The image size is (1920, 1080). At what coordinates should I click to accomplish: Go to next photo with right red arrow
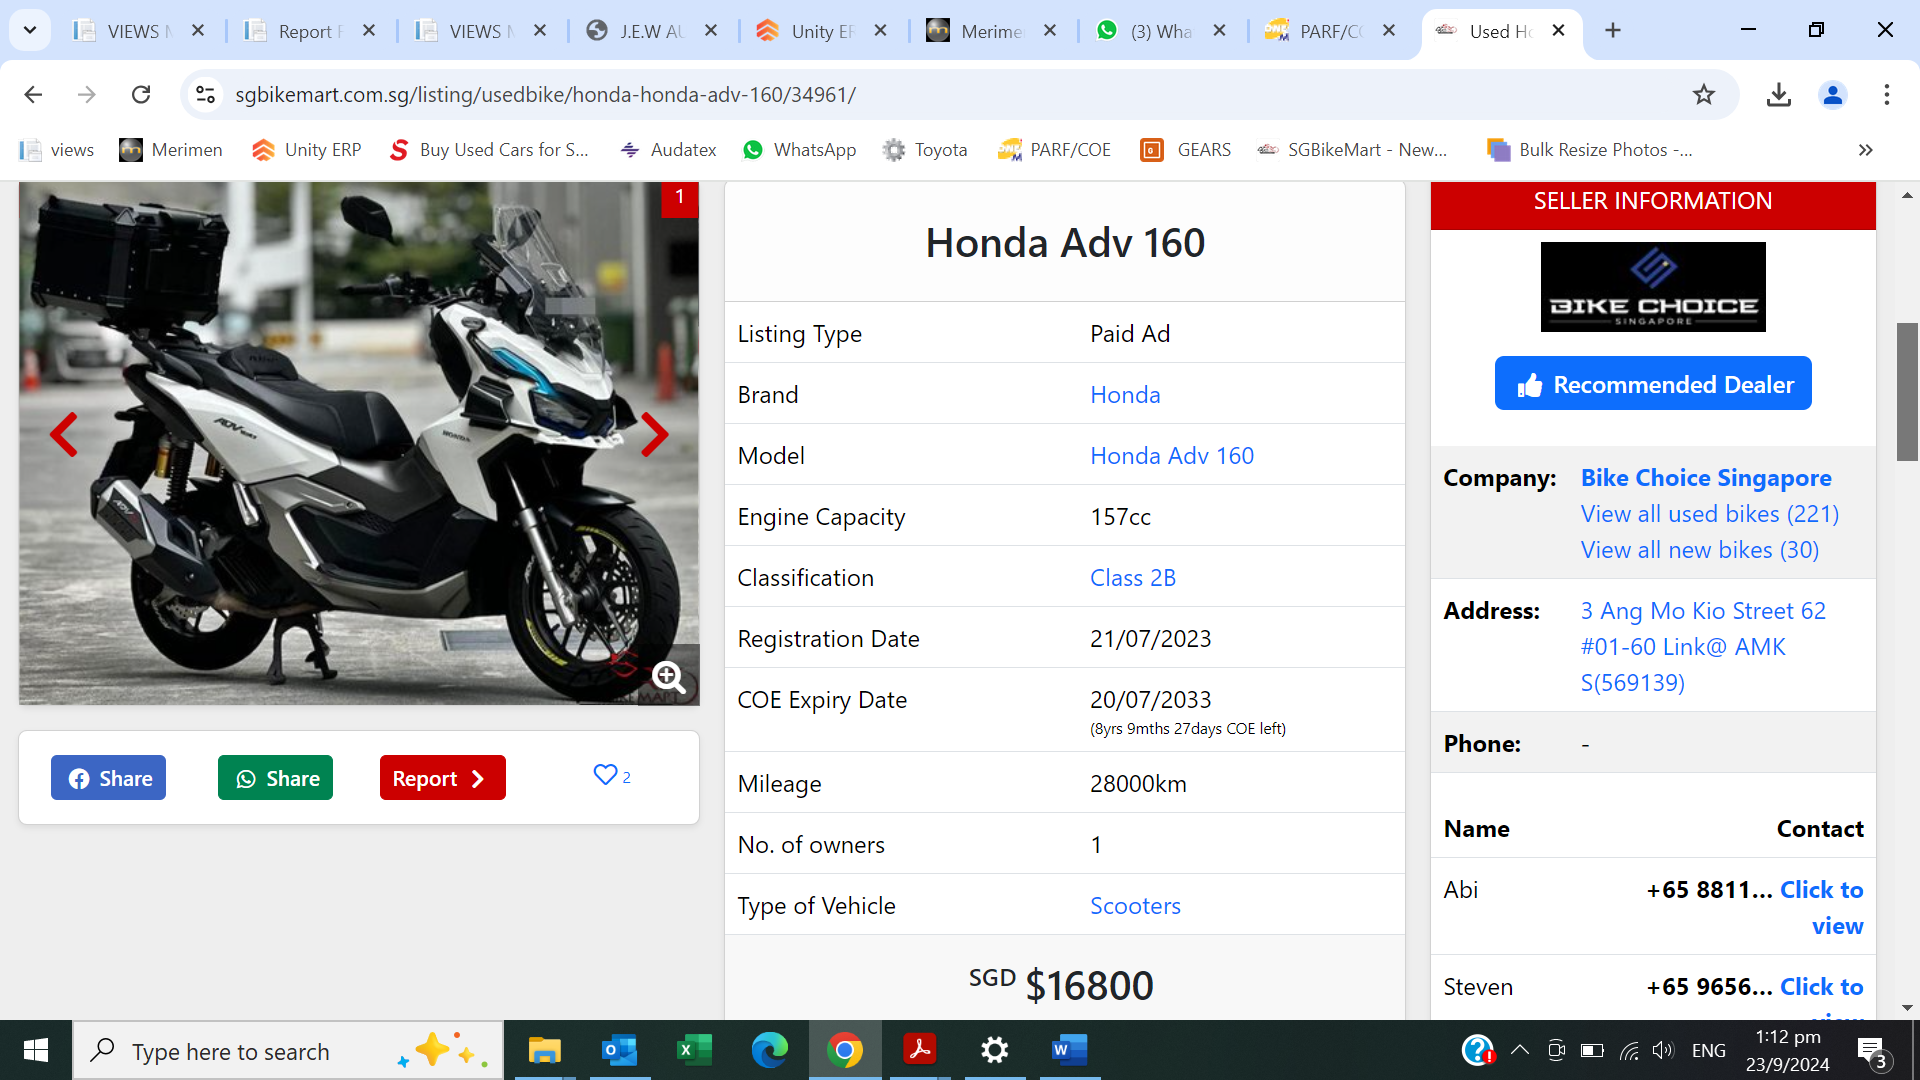(x=654, y=435)
